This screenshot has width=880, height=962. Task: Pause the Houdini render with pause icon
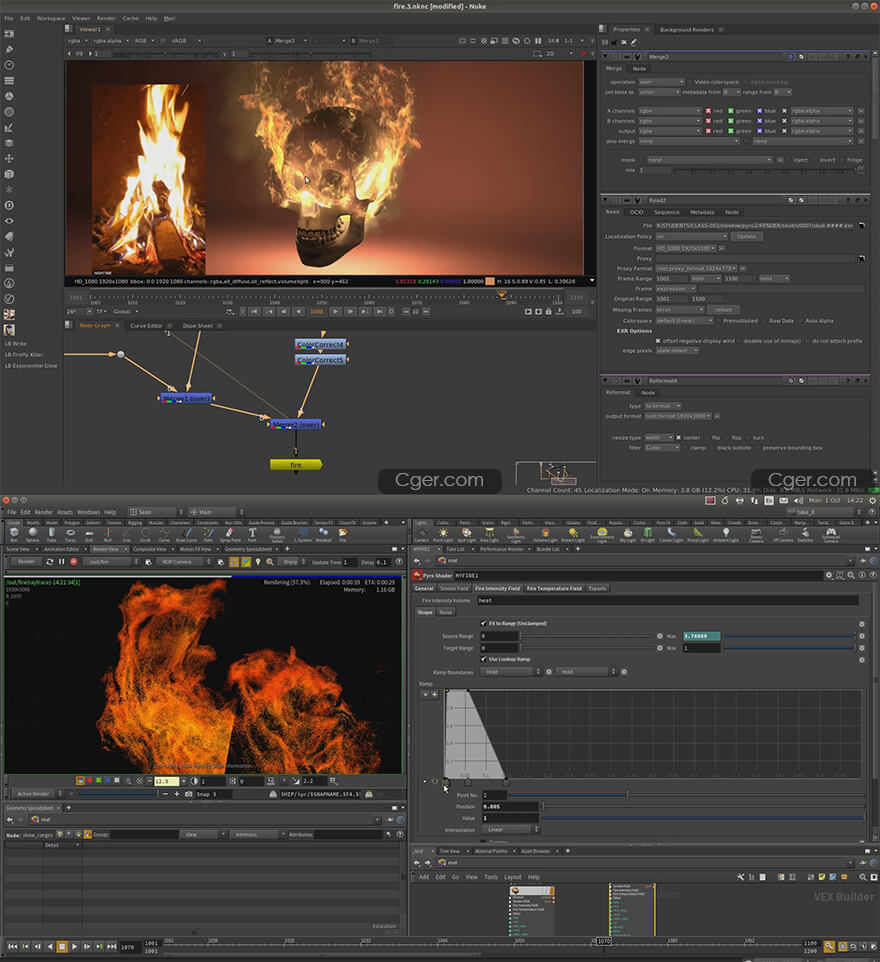pos(61,561)
